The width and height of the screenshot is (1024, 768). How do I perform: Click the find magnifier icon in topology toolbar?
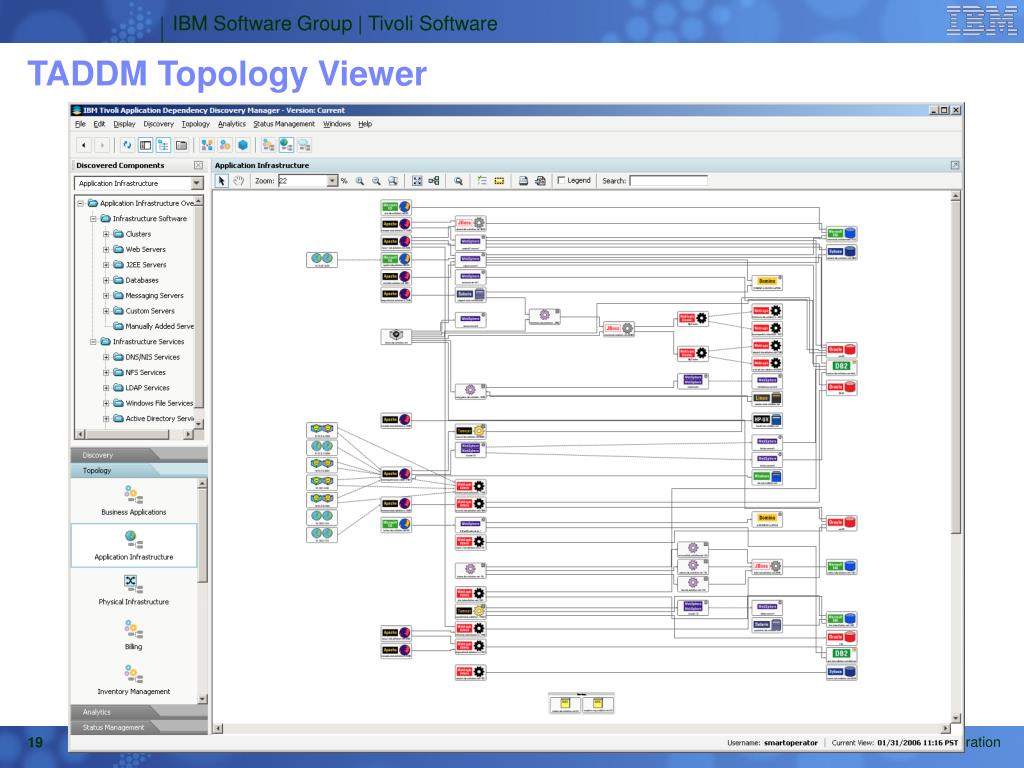pos(458,181)
